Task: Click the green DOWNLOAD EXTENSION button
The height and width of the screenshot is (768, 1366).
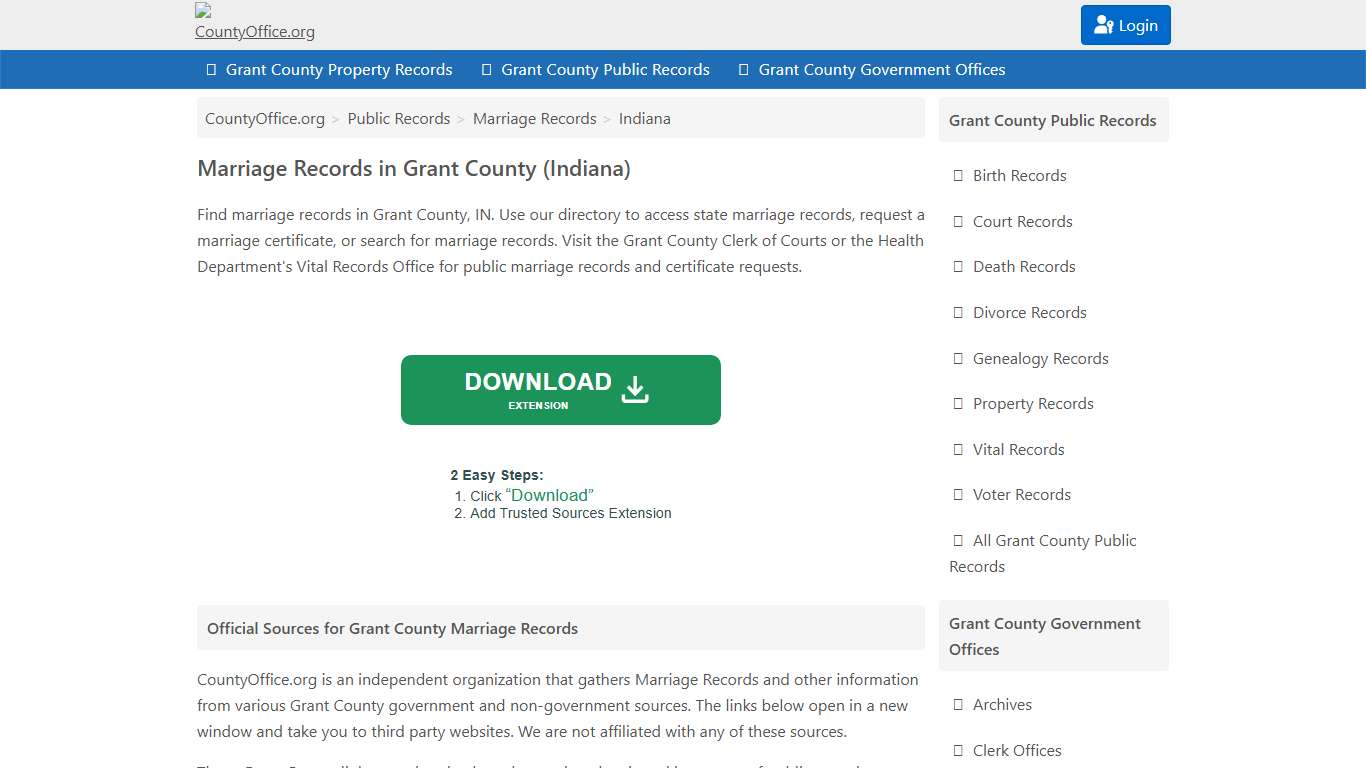Action: 560,389
